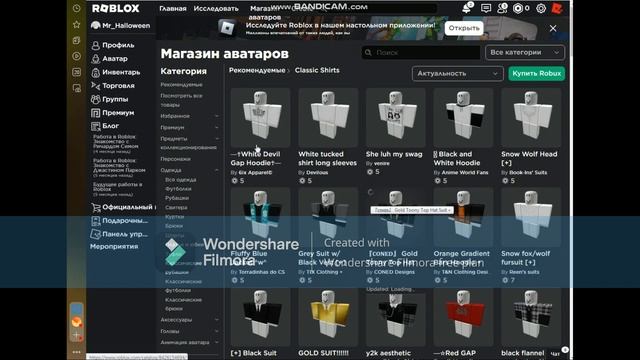This screenshot has height=360, width=640.
Task: Open the 'Мероприятия' link in sidebar
Action: point(114,247)
